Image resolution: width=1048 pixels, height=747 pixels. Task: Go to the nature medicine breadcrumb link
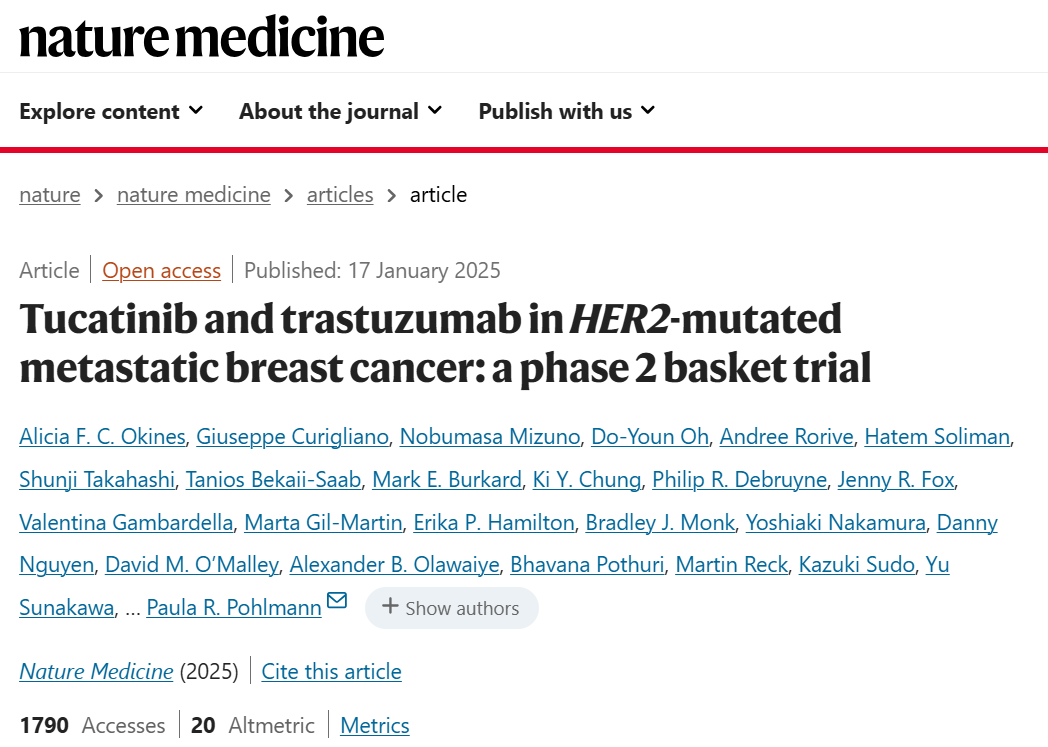[194, 195]
